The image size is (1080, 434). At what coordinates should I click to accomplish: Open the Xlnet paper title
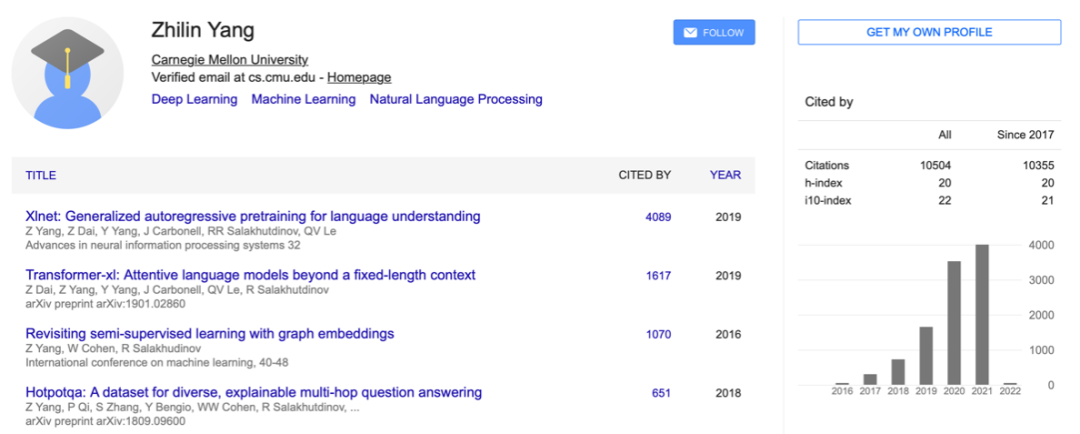253,216
